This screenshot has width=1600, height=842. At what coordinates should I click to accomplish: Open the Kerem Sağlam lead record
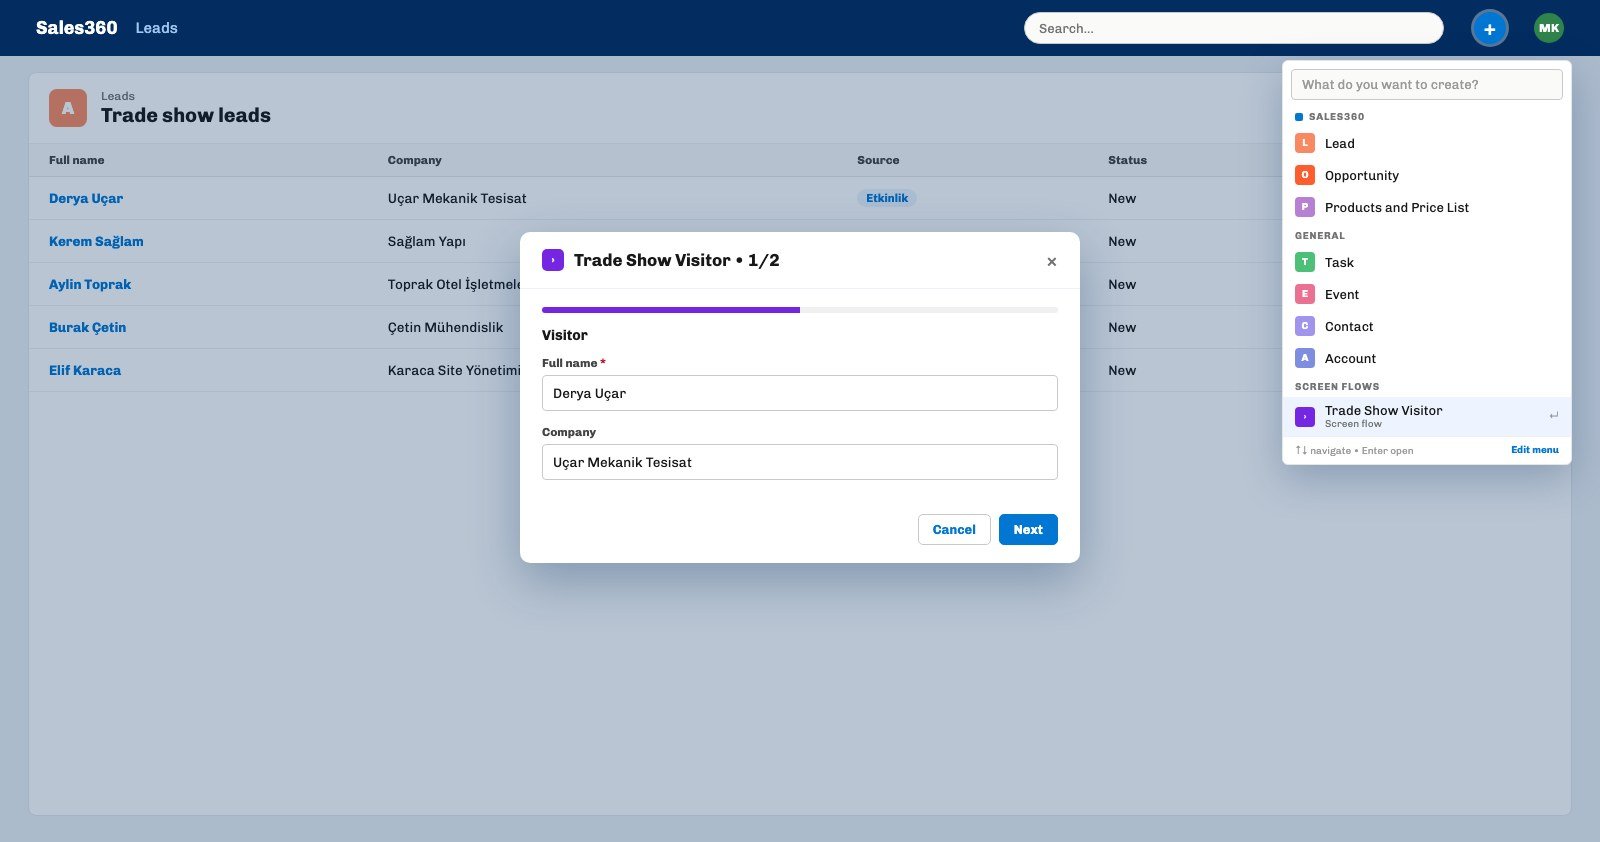tap(96, 241)
